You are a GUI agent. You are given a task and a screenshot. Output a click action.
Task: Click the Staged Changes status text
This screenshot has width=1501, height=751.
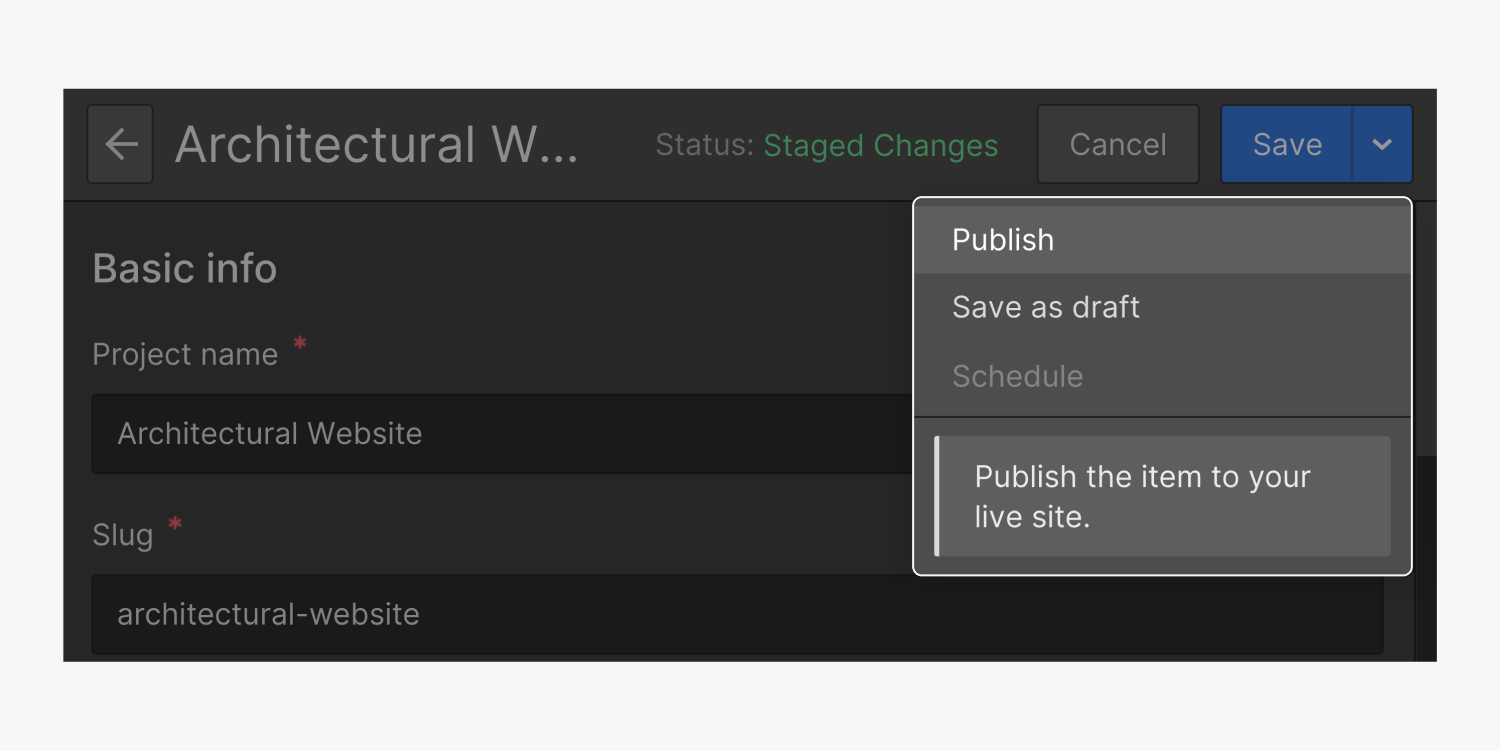881,145
